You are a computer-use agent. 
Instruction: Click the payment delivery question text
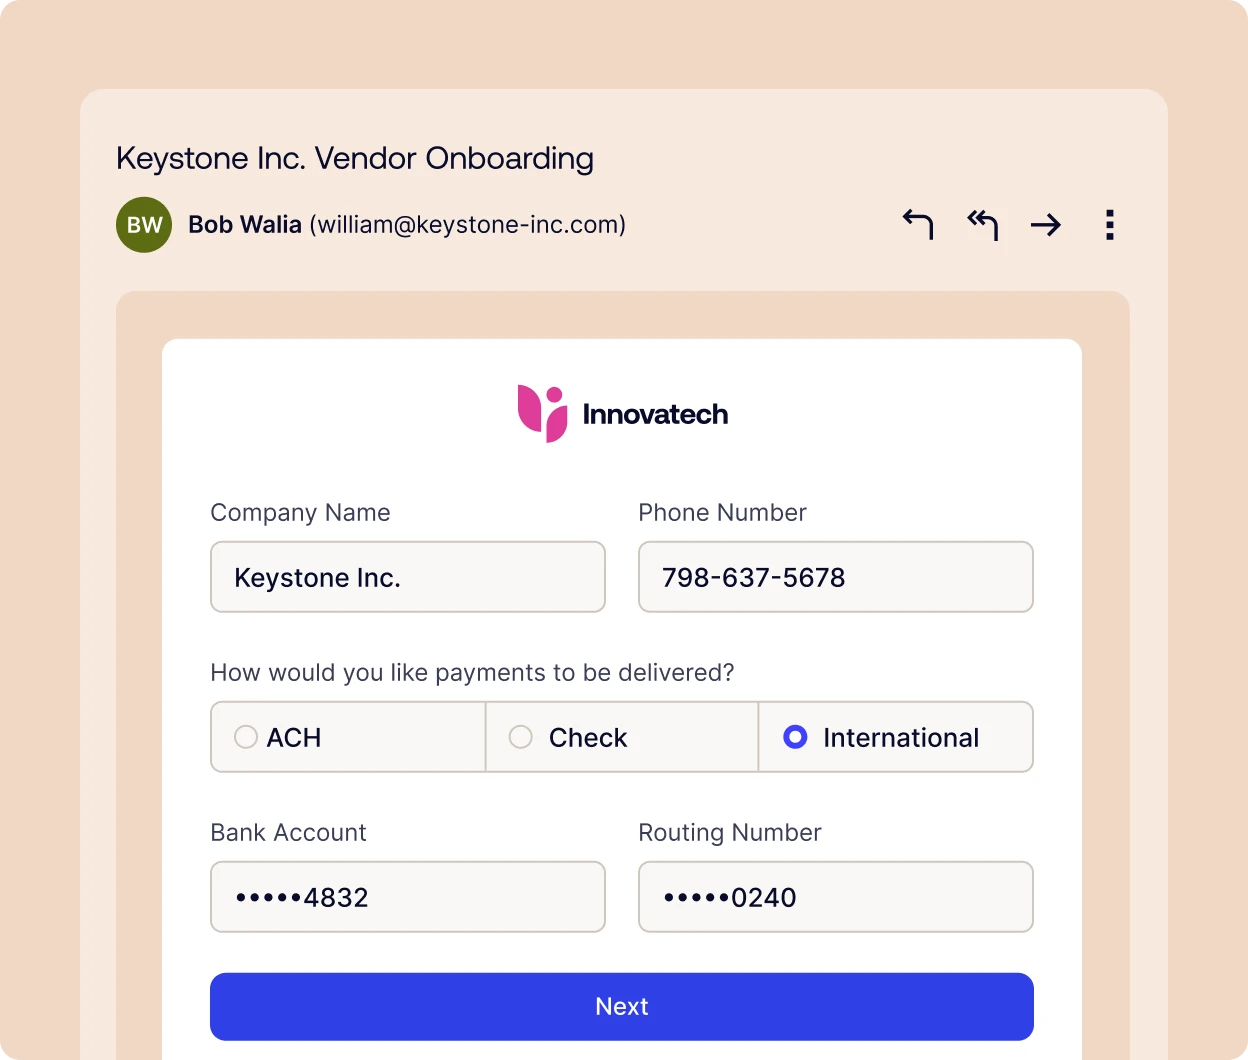click(x=472, y=673)
